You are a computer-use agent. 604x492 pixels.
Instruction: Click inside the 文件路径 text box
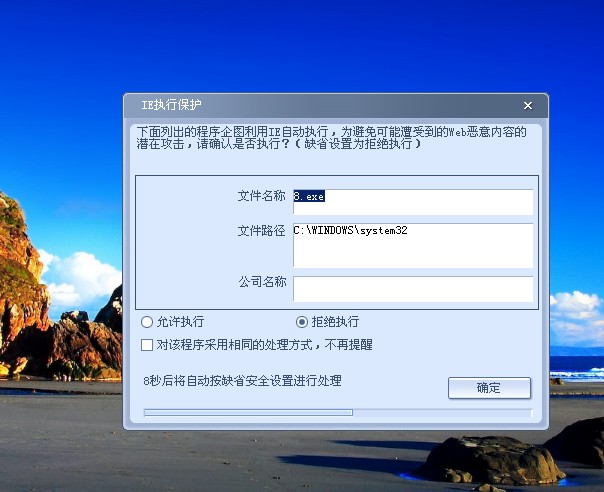[413, 245]
